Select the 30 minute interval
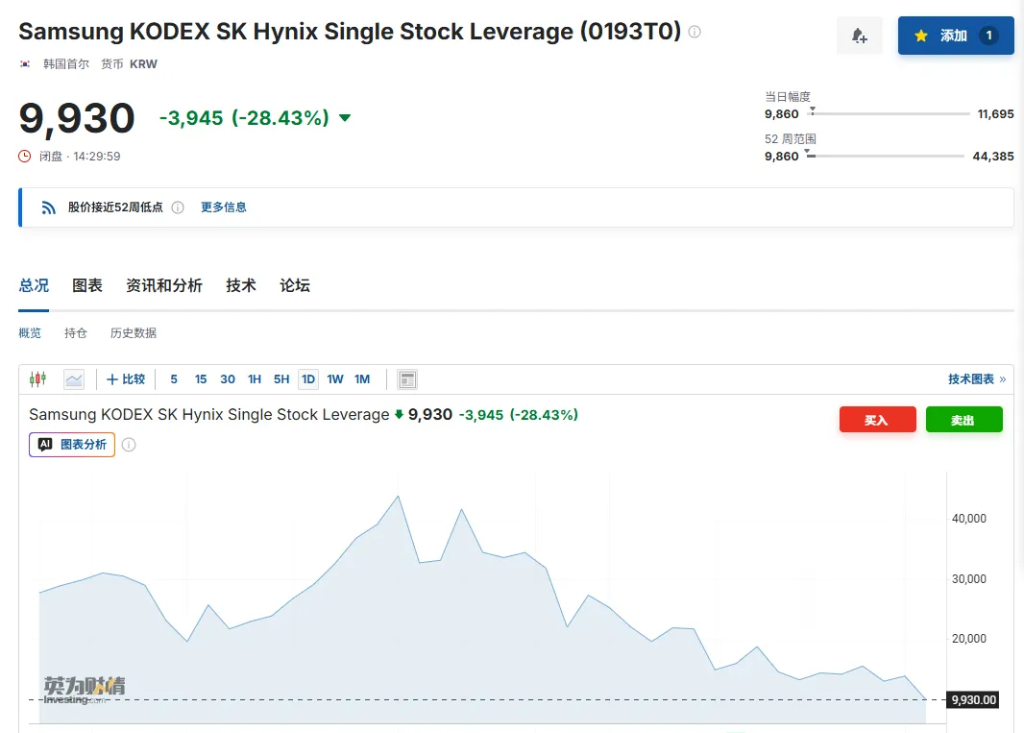Image resolution: width=1024 pixels, height=733 pixels. pyautogui.click(x=227, y=379)
